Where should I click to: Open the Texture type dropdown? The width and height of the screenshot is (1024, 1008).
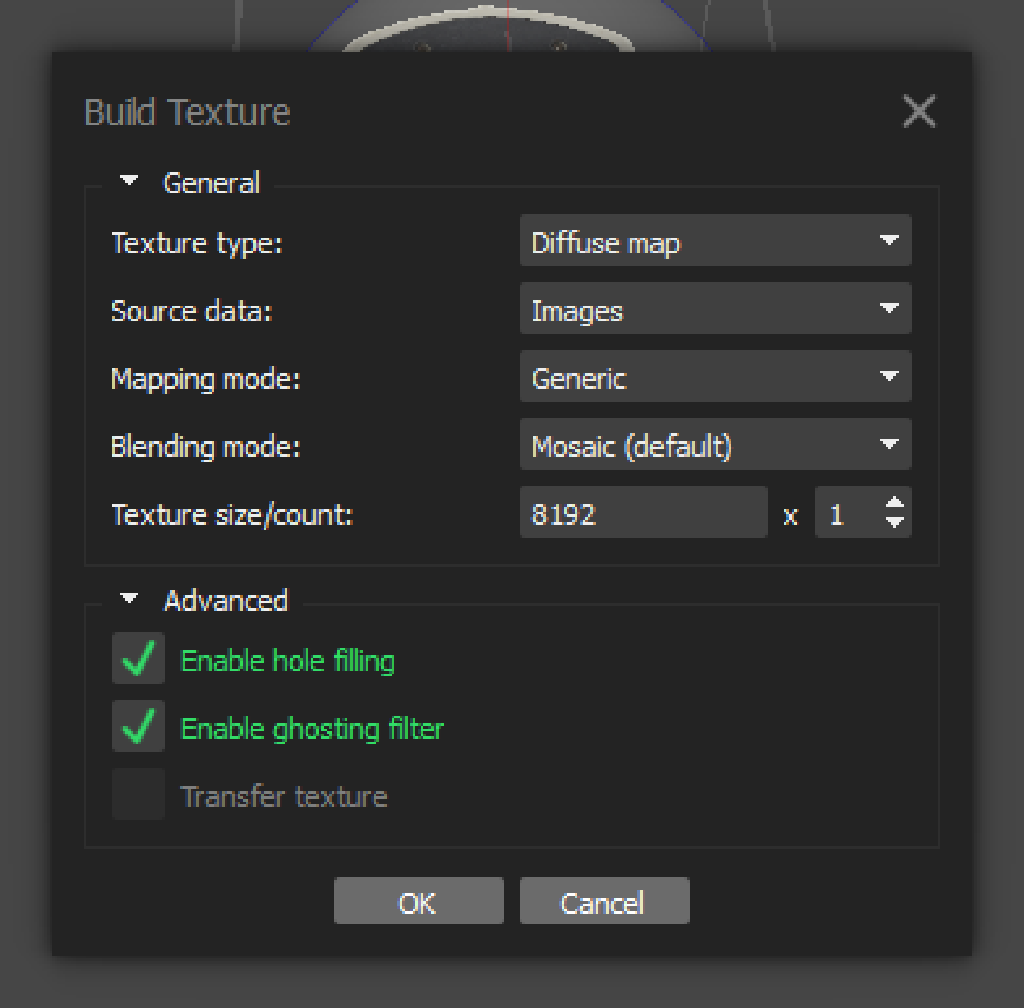715,241
